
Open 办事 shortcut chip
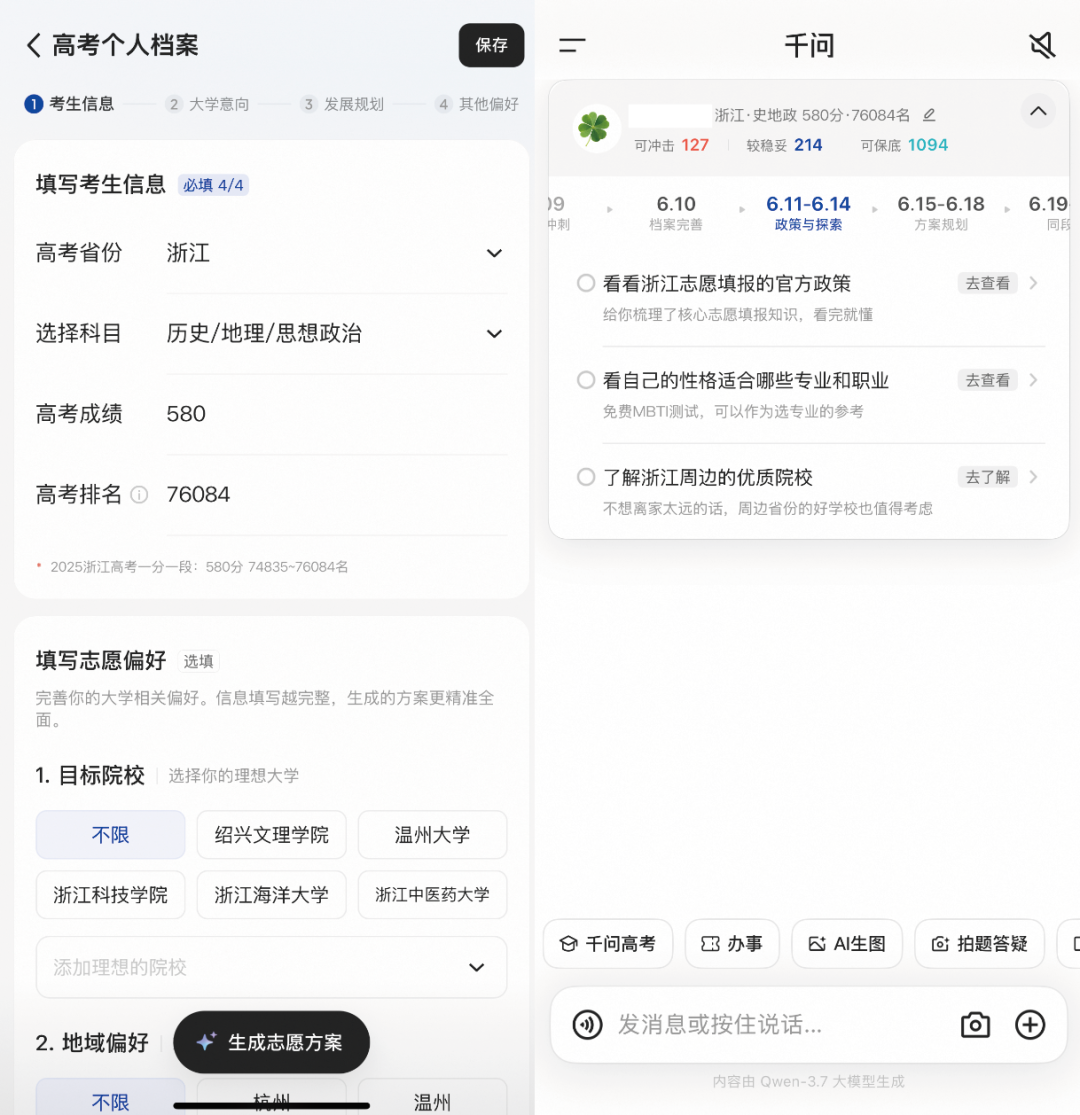(732, 944)
